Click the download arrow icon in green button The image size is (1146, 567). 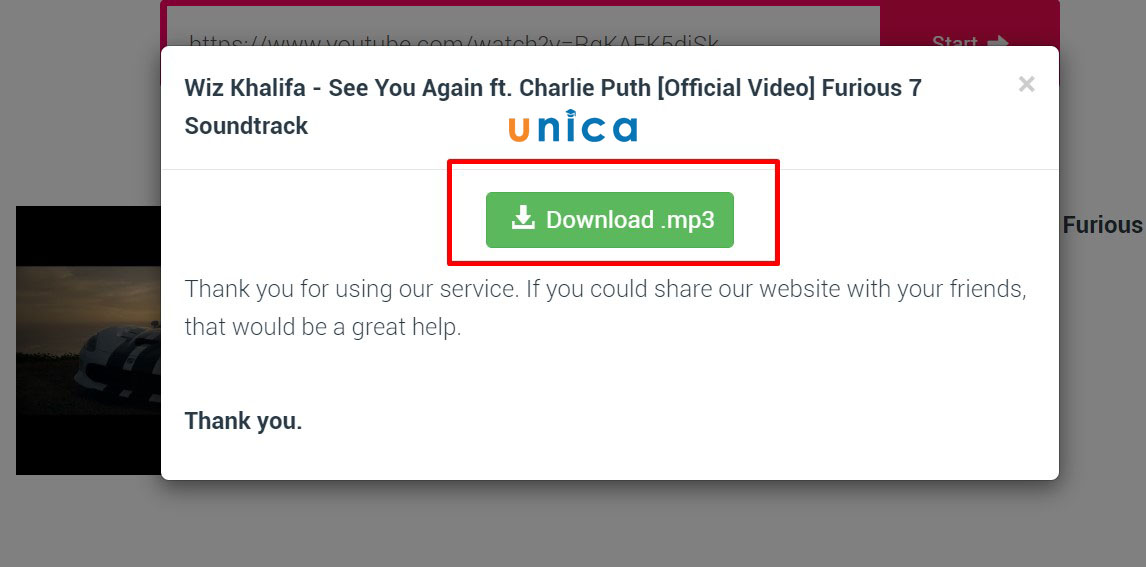[x=523, y=218]
